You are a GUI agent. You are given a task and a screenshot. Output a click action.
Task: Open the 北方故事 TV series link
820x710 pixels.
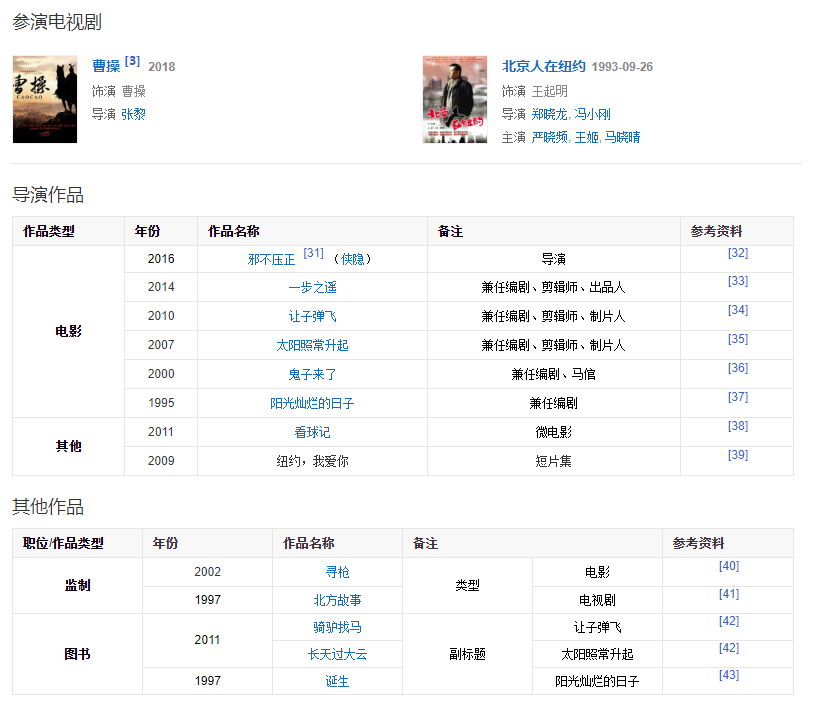click(x=337, y=600)
